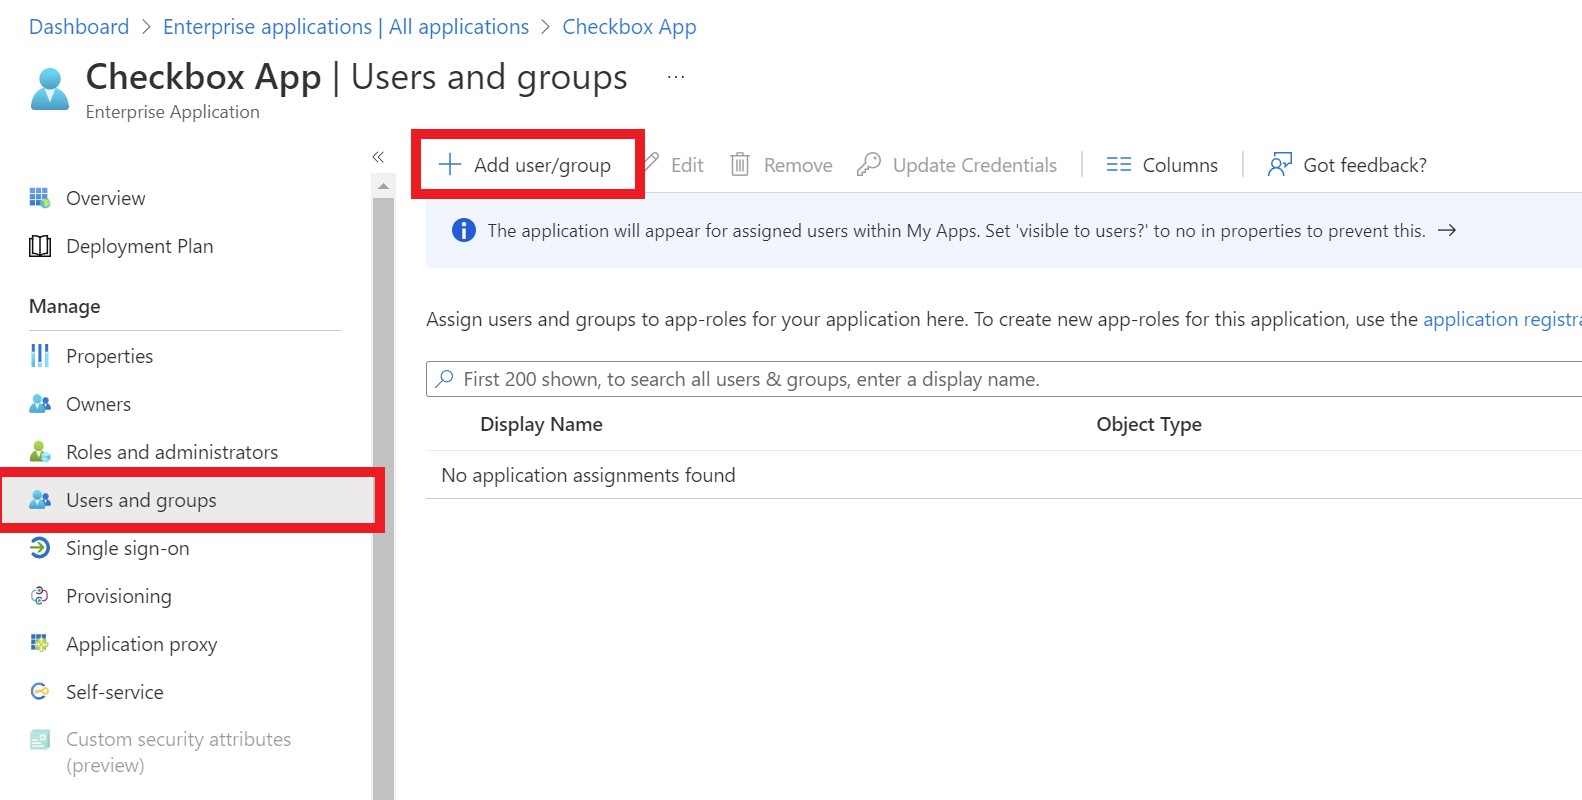
Task: Click the Edit toolbar button
Action: (x=673, y=165)
